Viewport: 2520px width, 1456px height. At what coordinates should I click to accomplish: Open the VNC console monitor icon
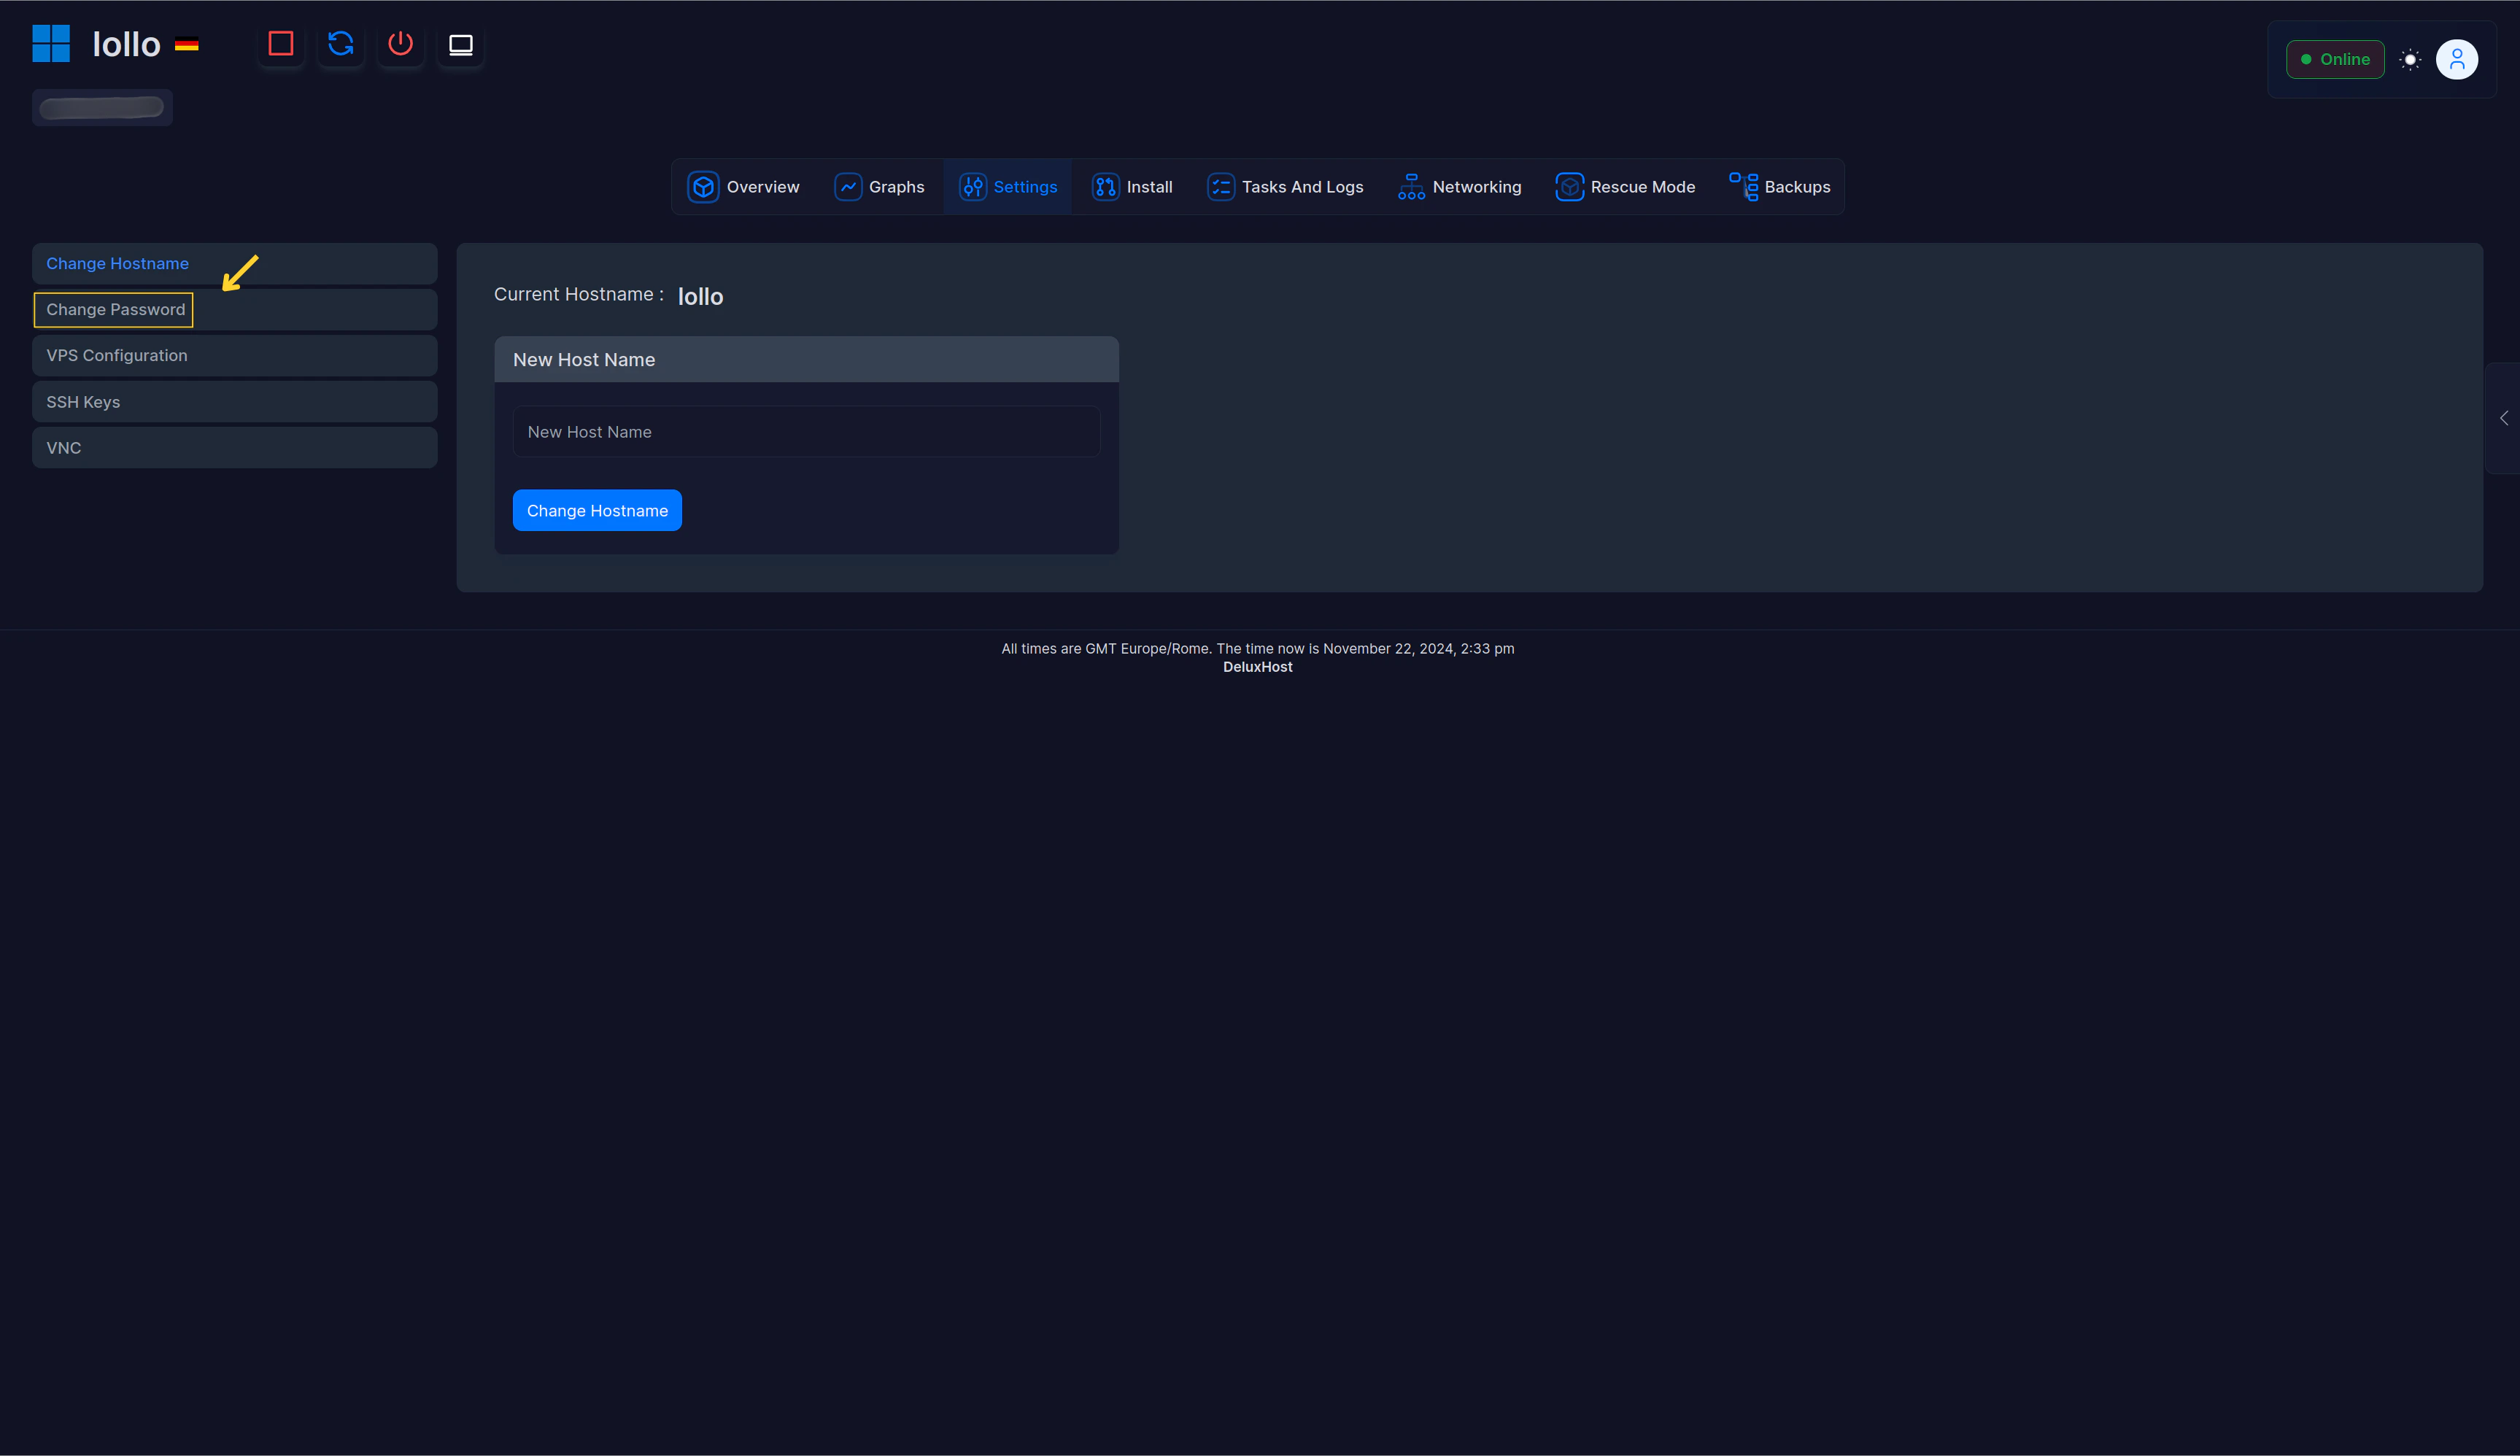point(460,44)
